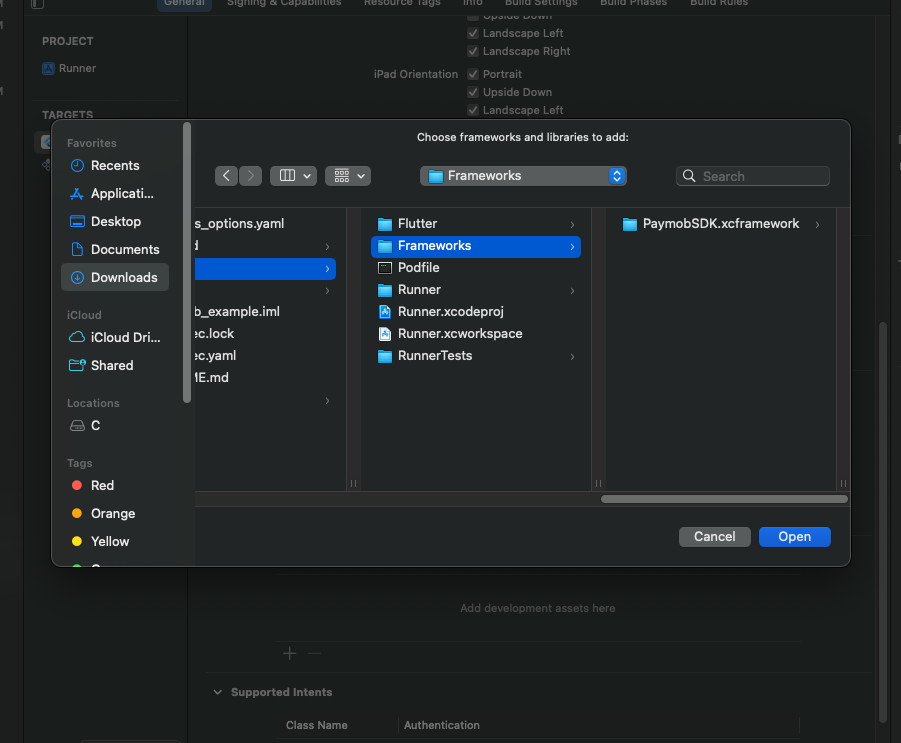
Task: Switch to the Build Phases tab
Action: [x=634, y=3]
